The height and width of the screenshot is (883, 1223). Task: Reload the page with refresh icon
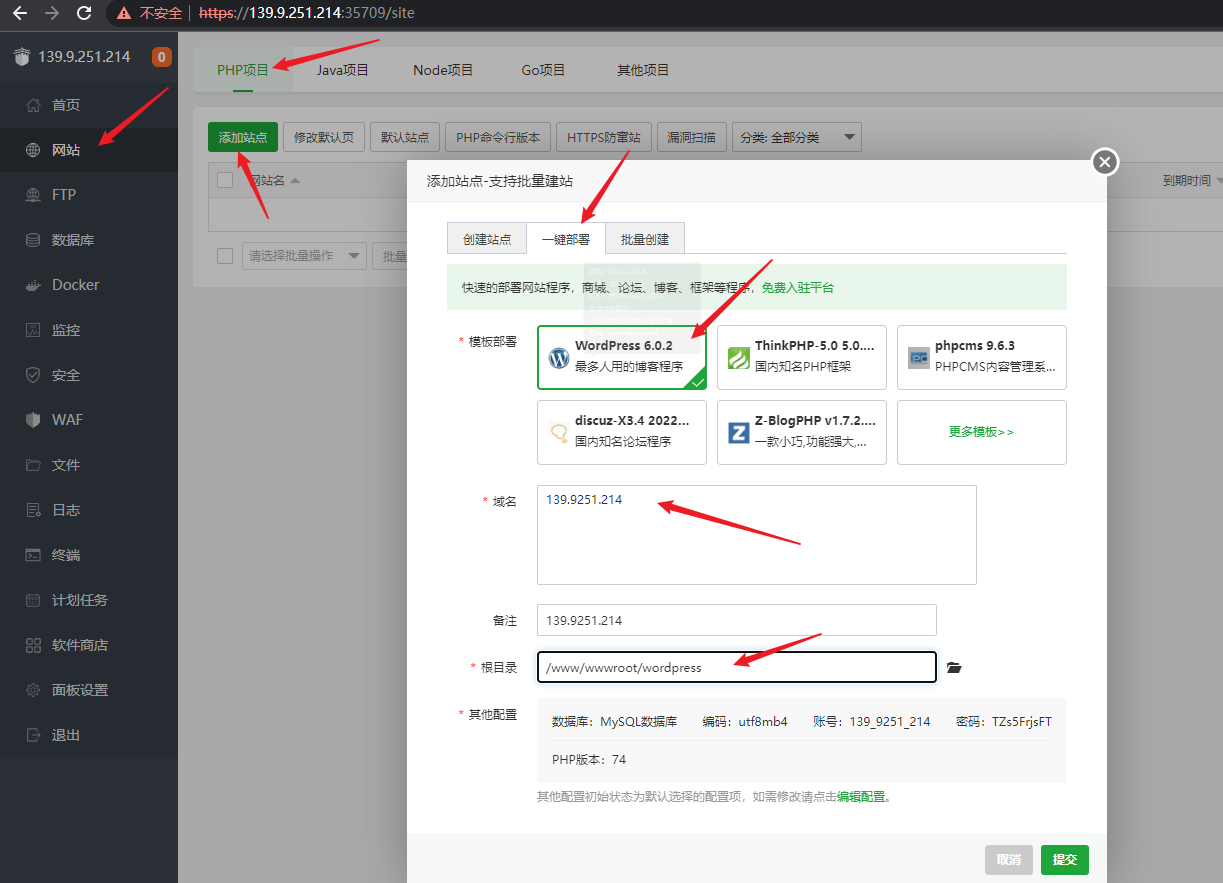pyautogui.click(x=84, y=13)
